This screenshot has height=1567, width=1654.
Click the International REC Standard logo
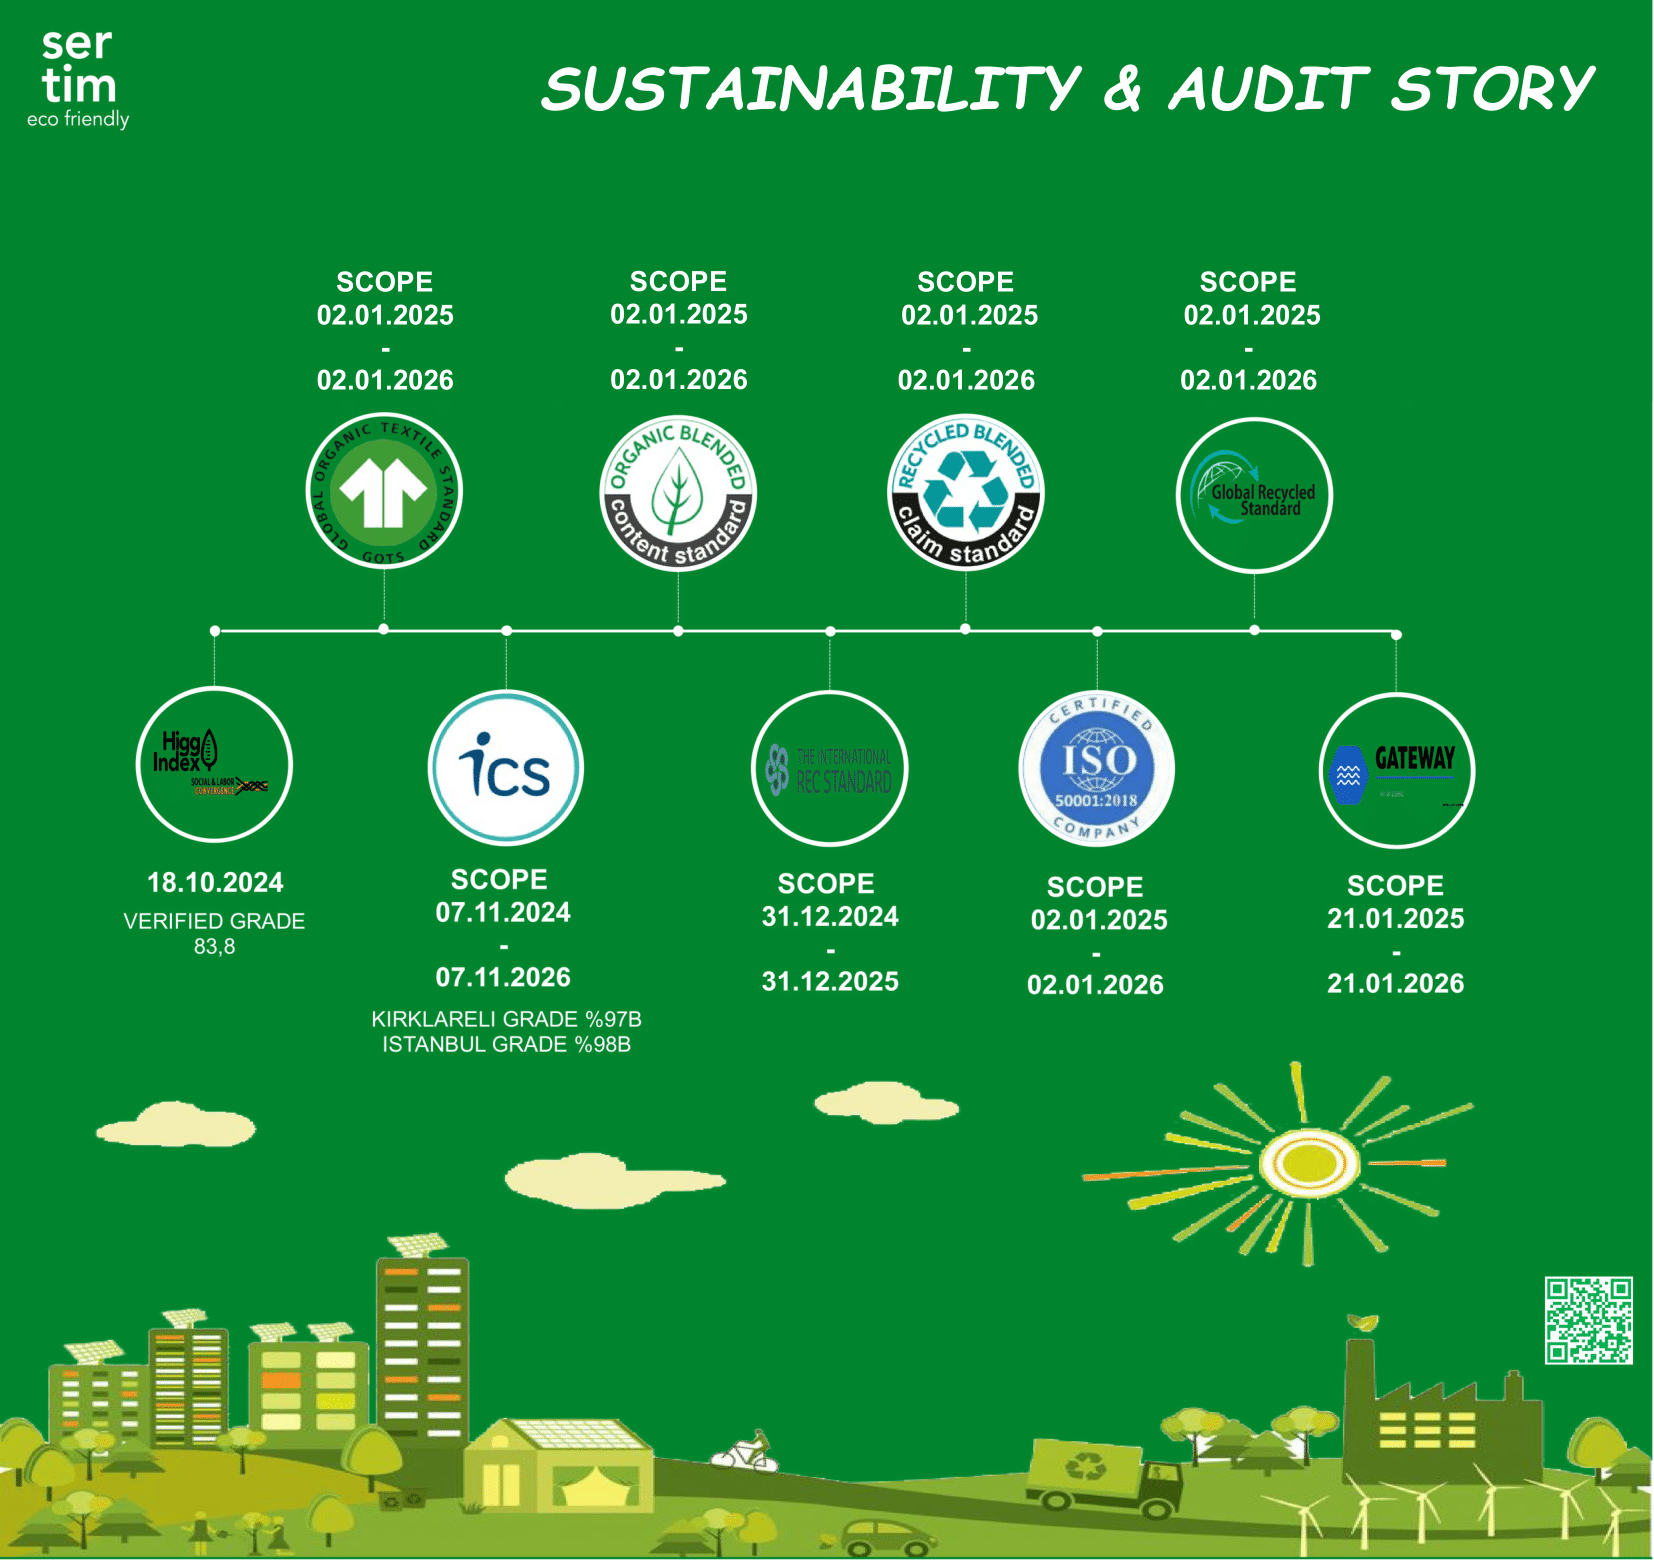point(830,769)
